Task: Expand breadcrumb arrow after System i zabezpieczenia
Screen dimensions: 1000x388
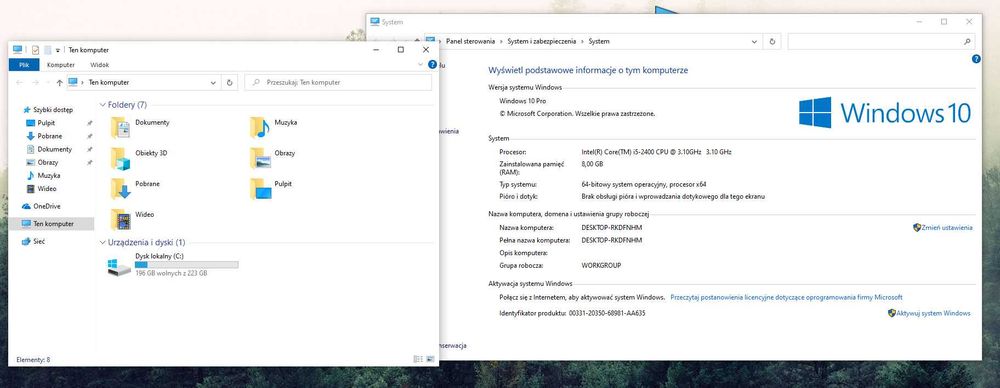Action: tap(582, 41)
